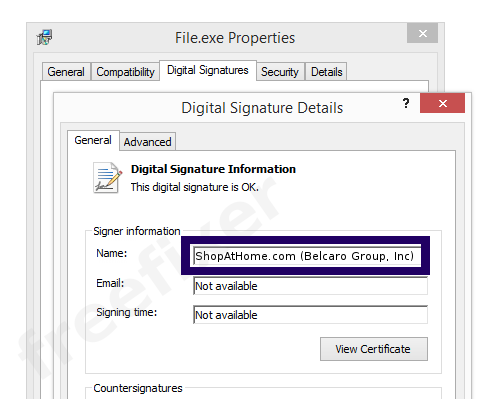
Task: Click the 'Email:' label
Action: (x=110, y=283)
